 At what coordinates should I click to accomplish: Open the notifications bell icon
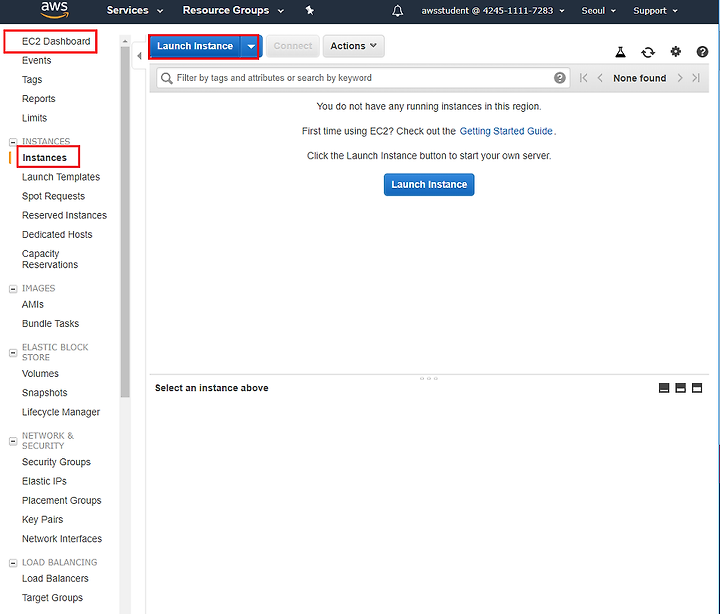(398, 11)
